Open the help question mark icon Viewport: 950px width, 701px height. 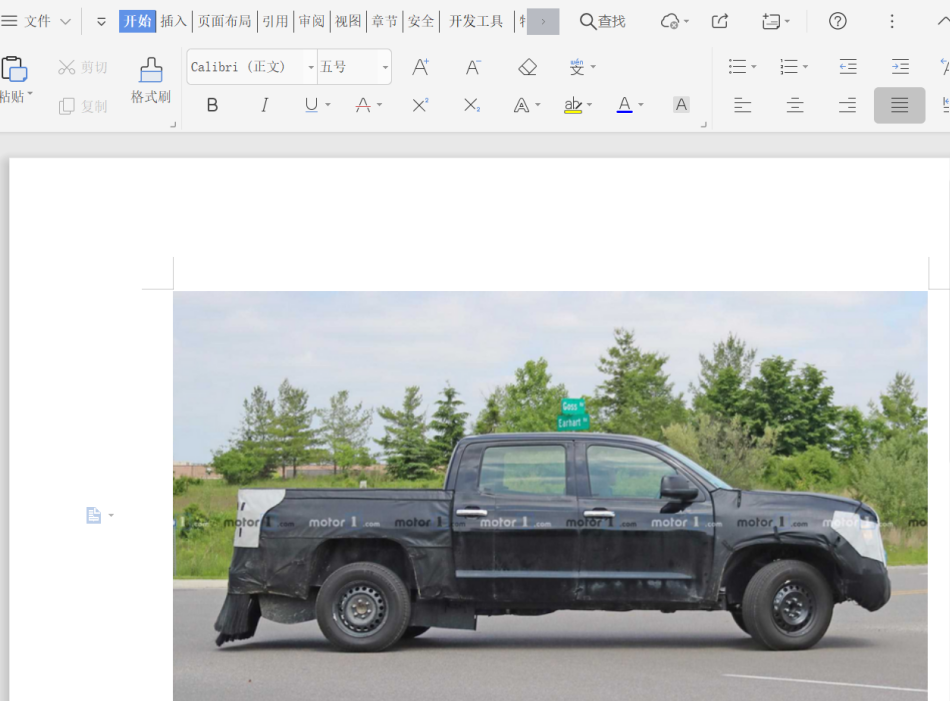click(838, 21)
